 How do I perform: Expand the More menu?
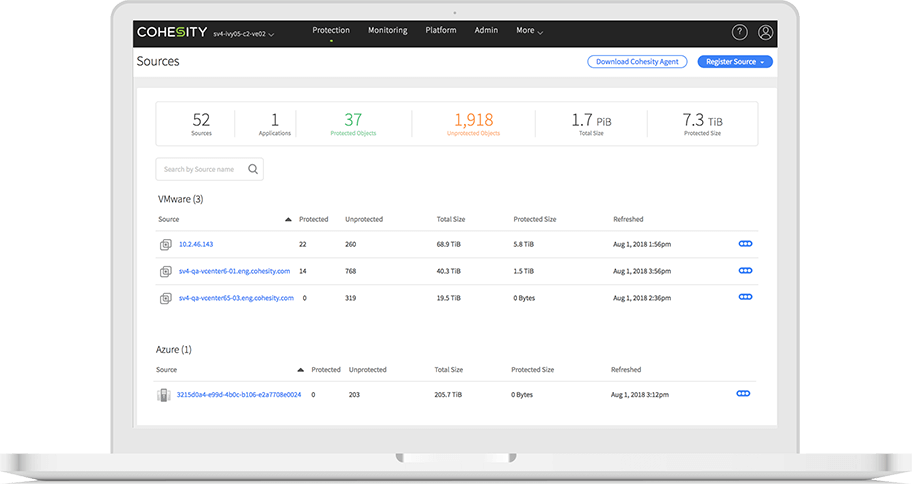(529, 30)
